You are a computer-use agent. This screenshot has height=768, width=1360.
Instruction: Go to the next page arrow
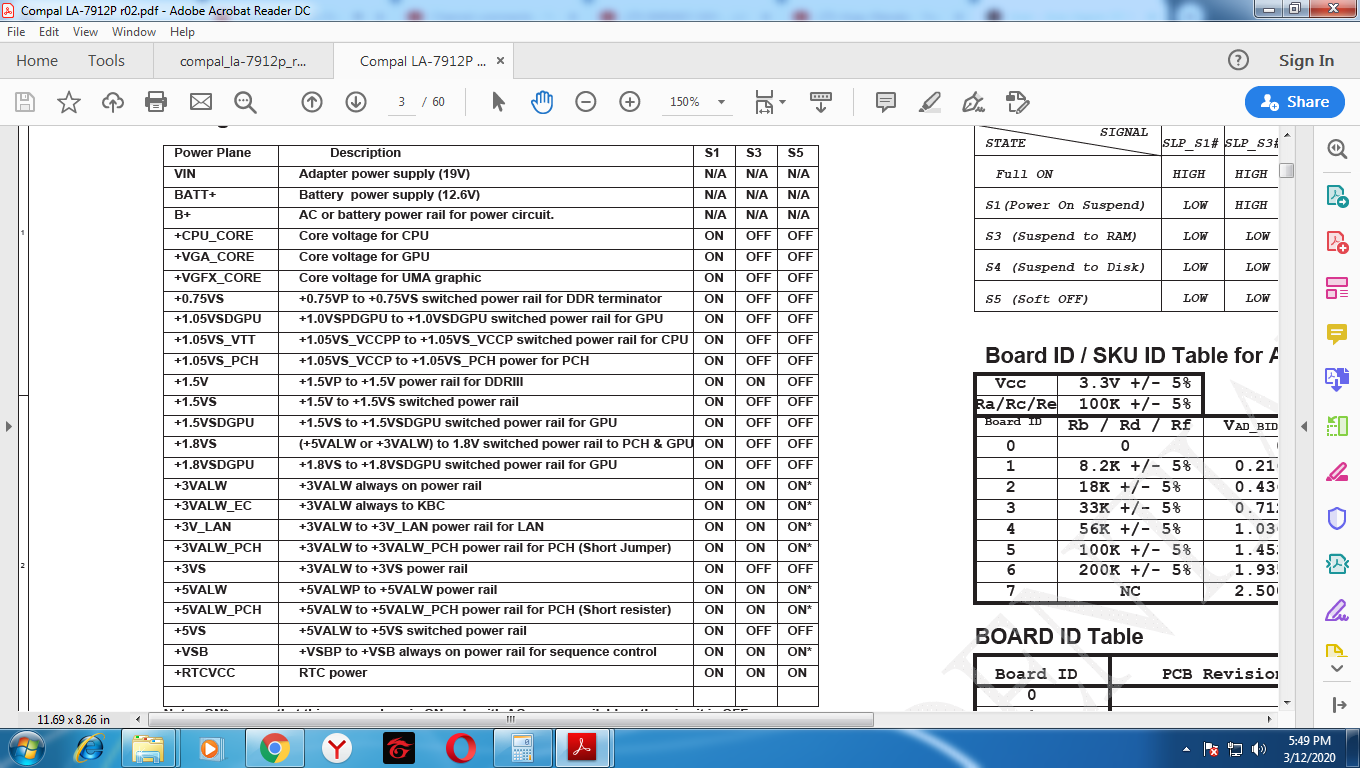356,102
